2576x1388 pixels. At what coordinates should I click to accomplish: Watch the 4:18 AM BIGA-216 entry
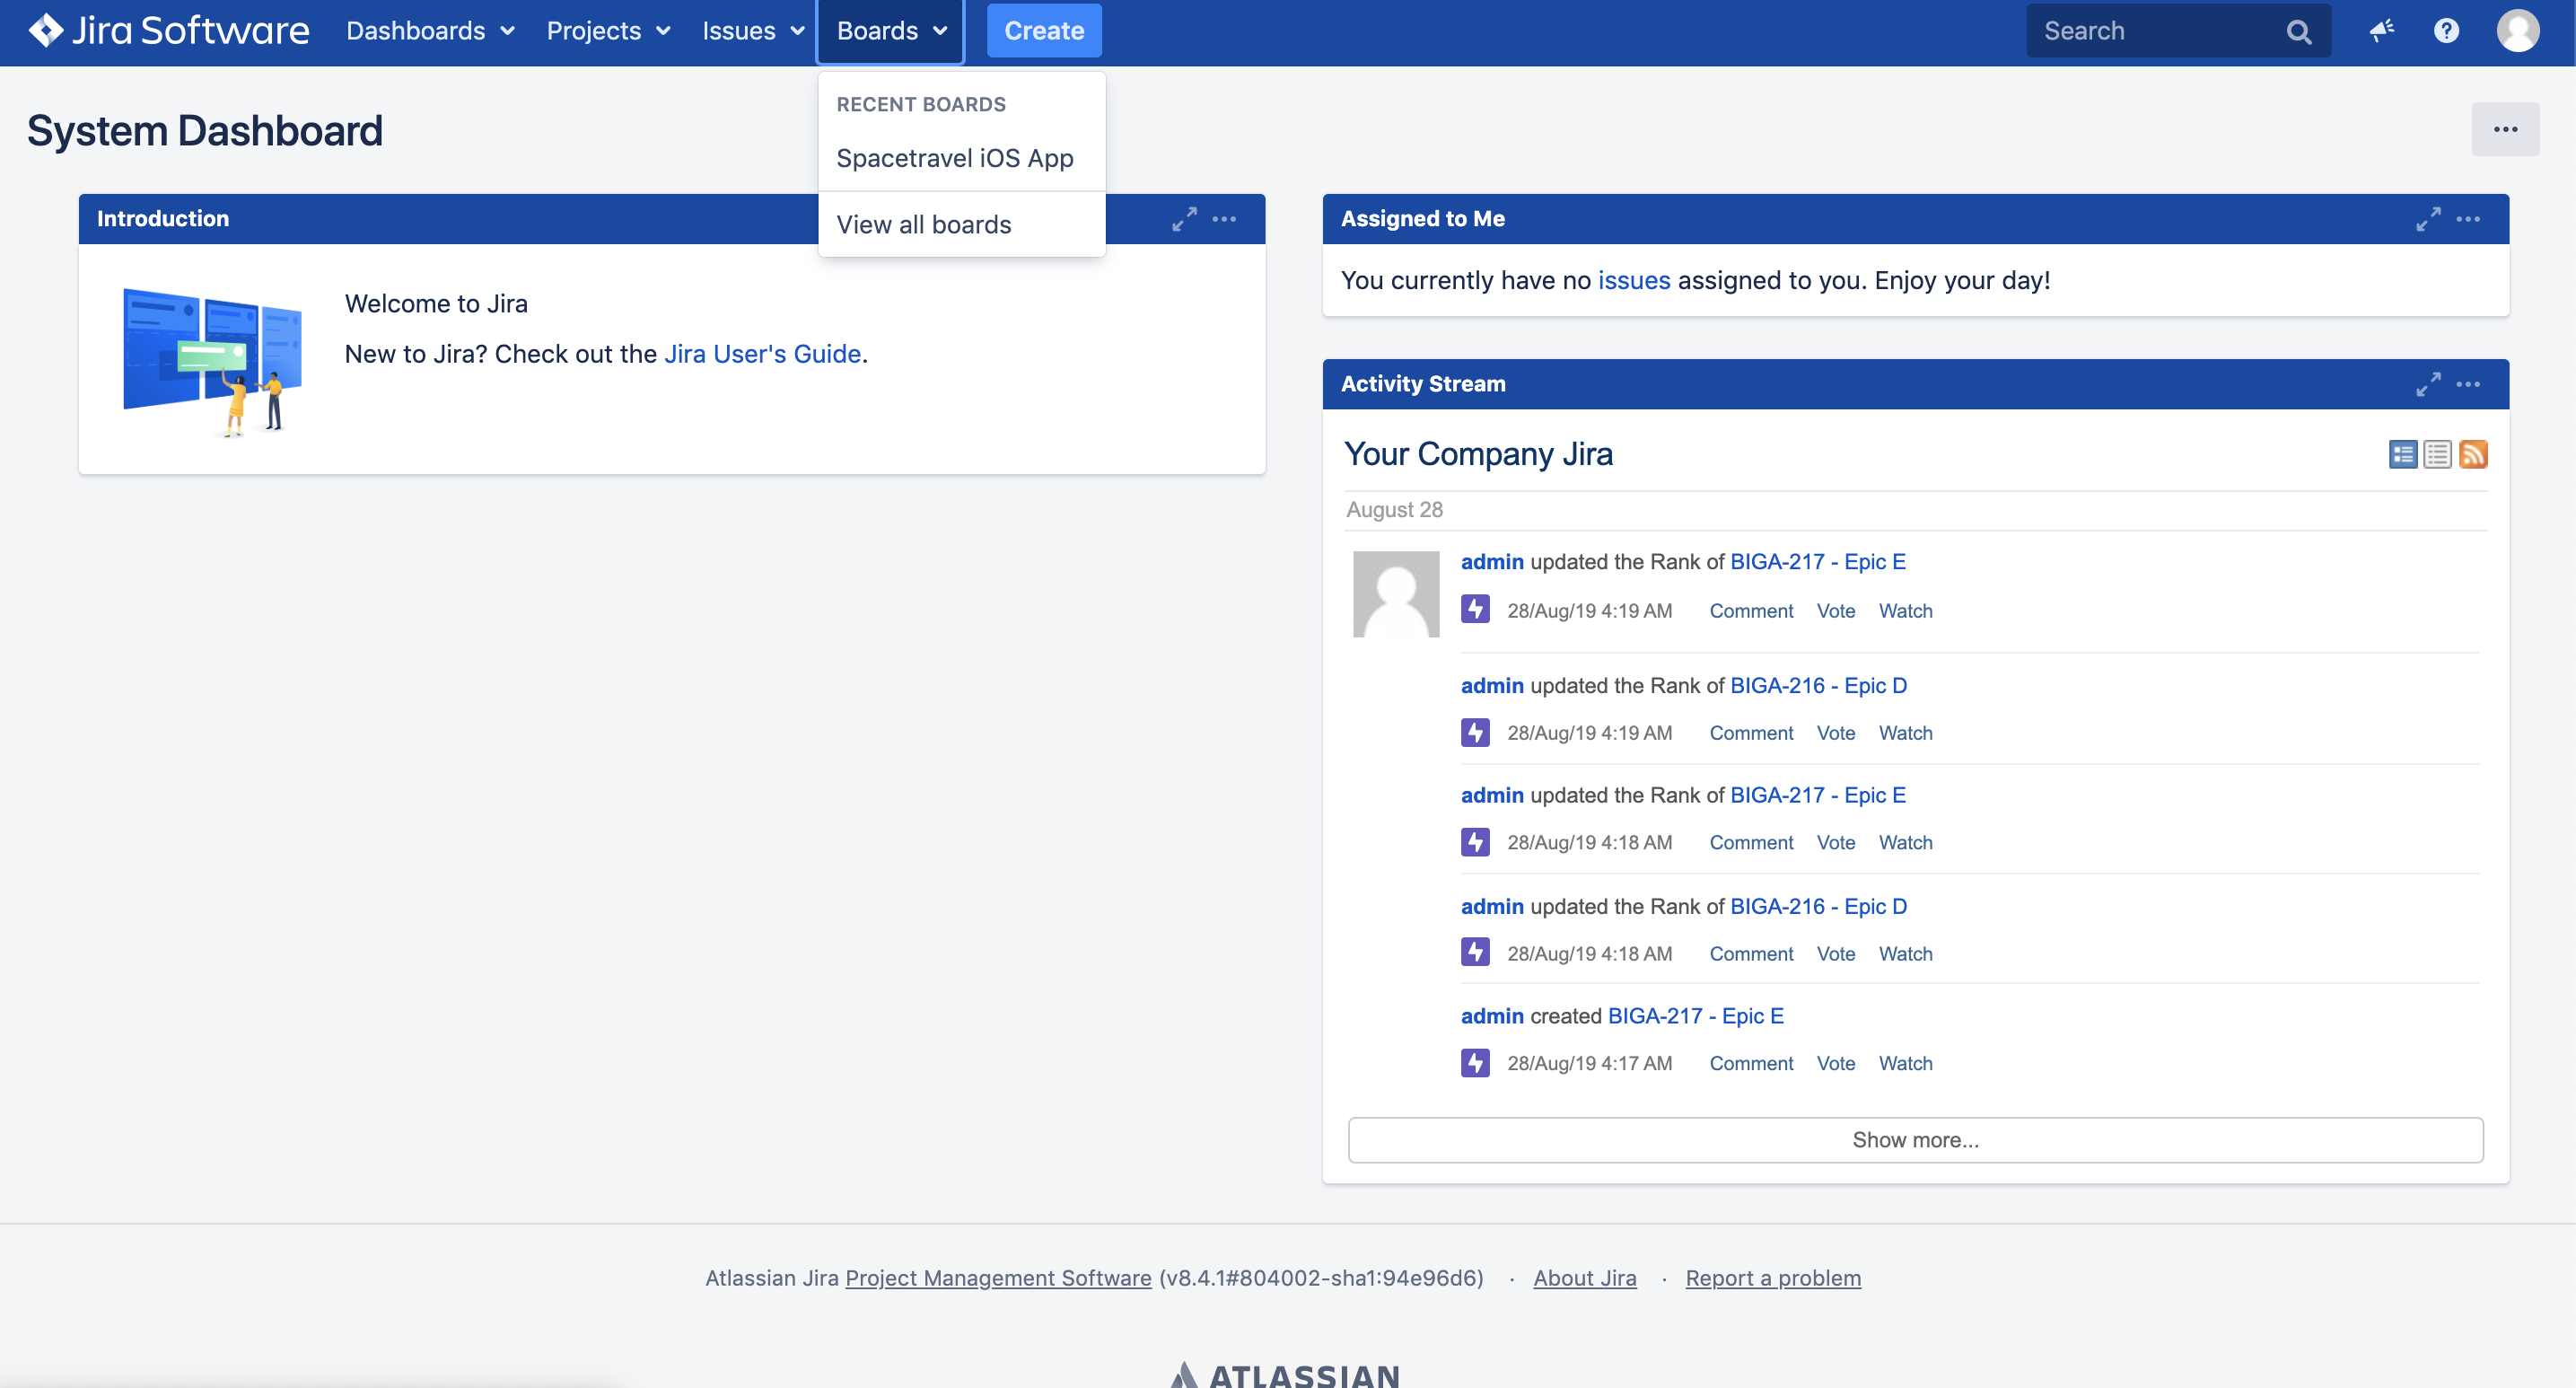[x=1905, y=954]
